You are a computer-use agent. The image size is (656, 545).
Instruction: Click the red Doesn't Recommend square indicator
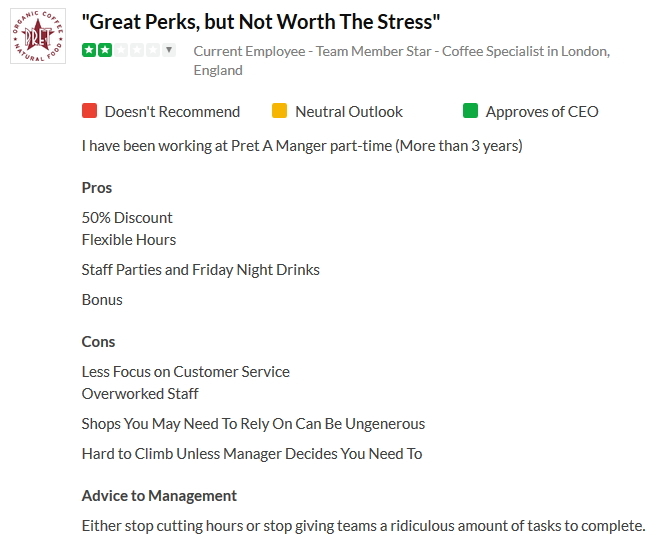[x=89, y=111]
